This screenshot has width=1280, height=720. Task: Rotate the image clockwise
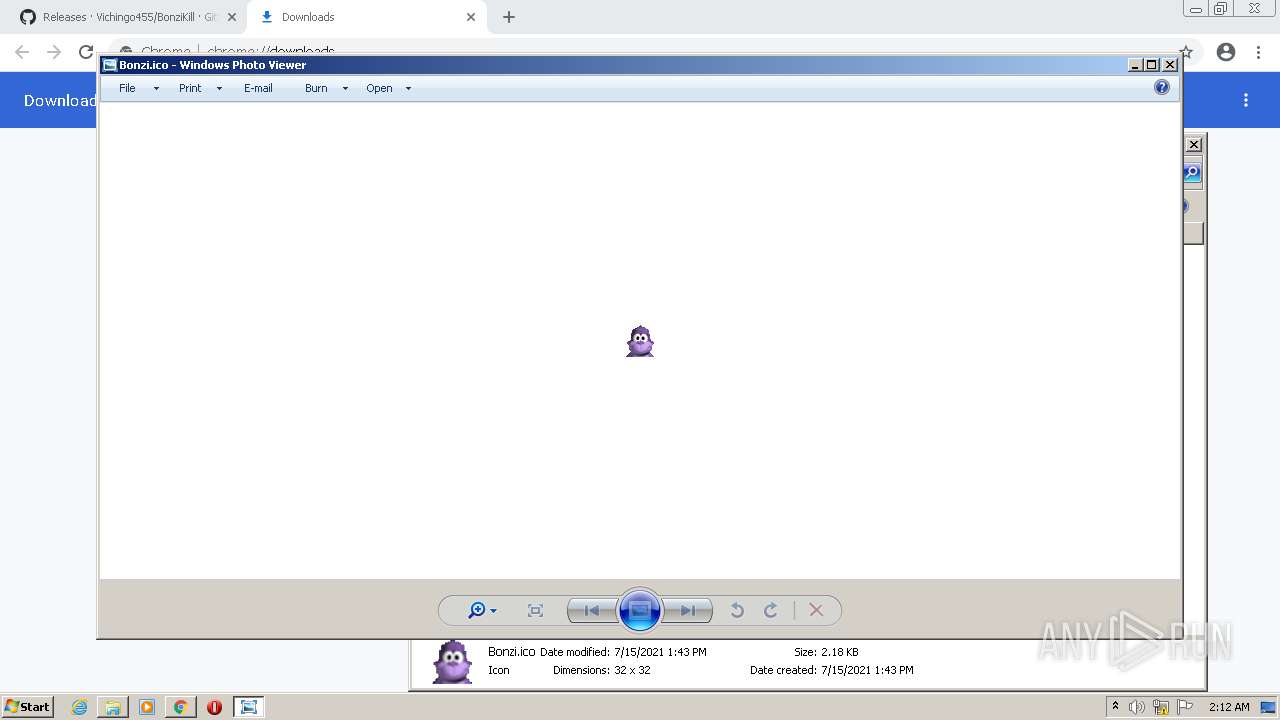[771, 610]
